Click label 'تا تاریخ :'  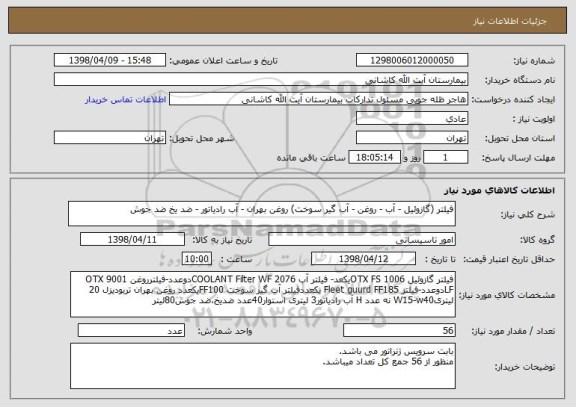[x=440, y=260]
